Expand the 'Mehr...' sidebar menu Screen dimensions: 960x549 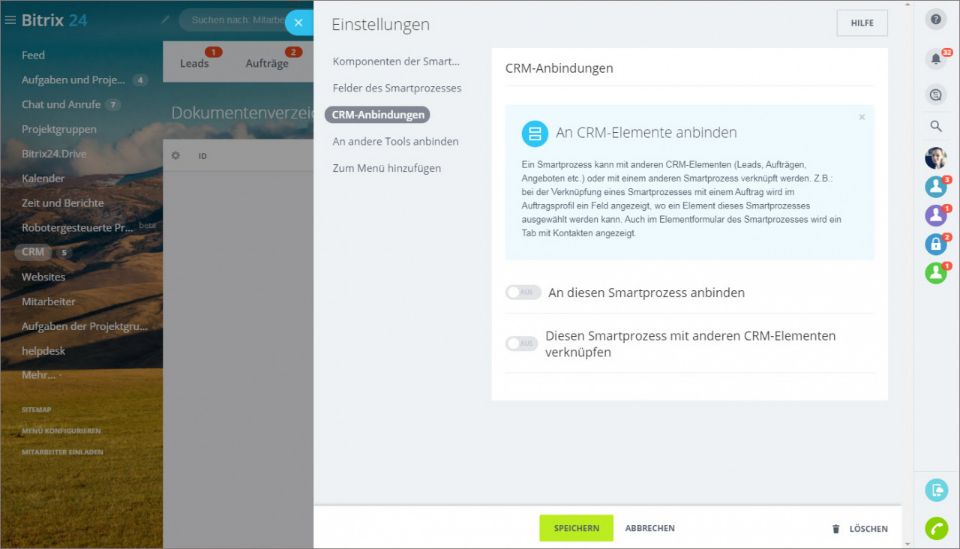41,375
